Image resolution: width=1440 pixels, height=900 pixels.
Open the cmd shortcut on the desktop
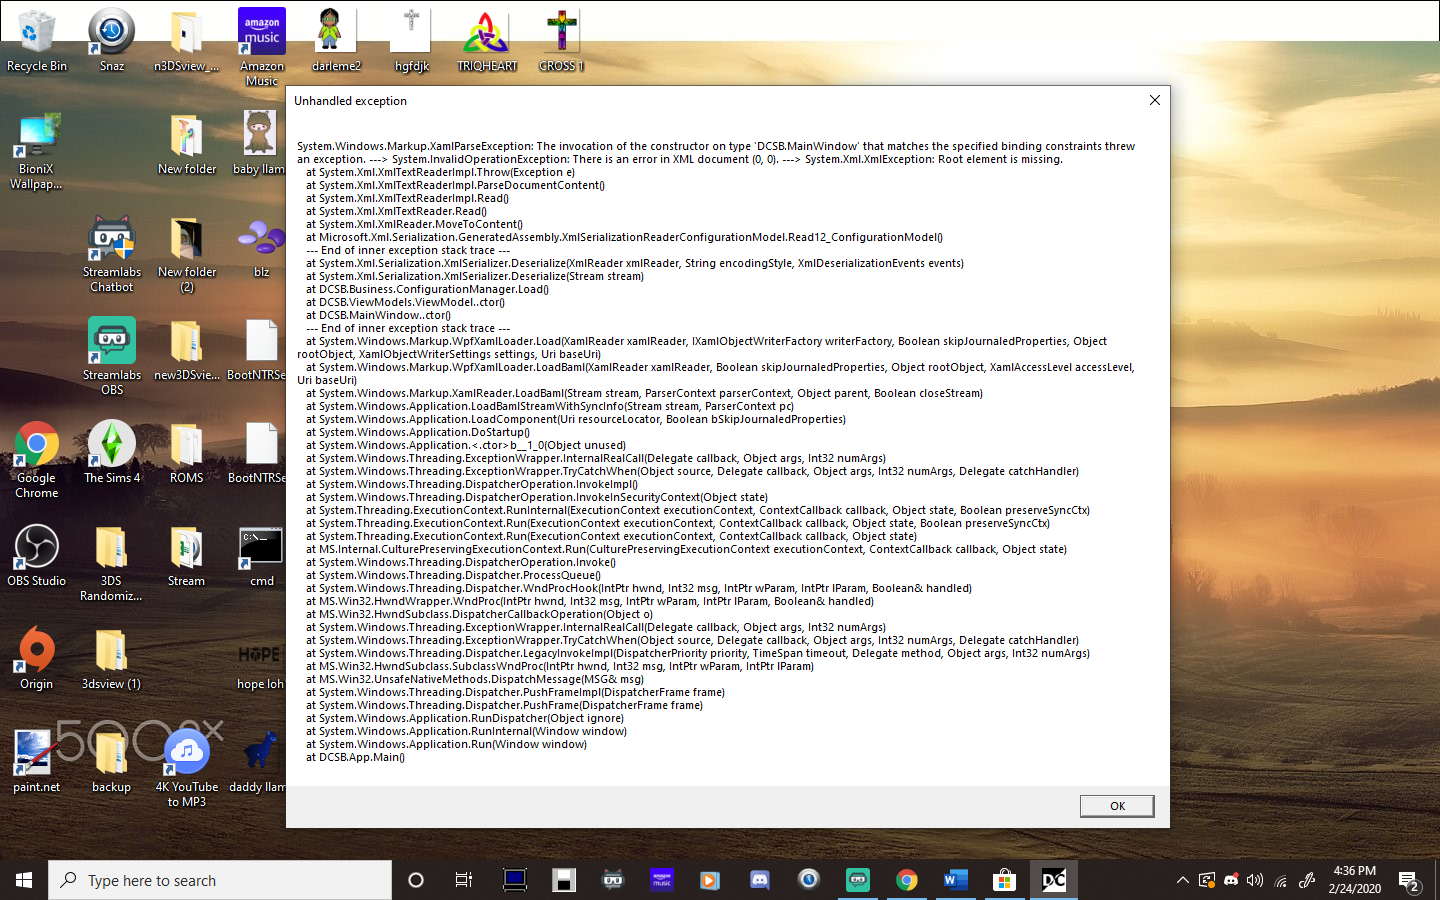click(x=260, y=548)
